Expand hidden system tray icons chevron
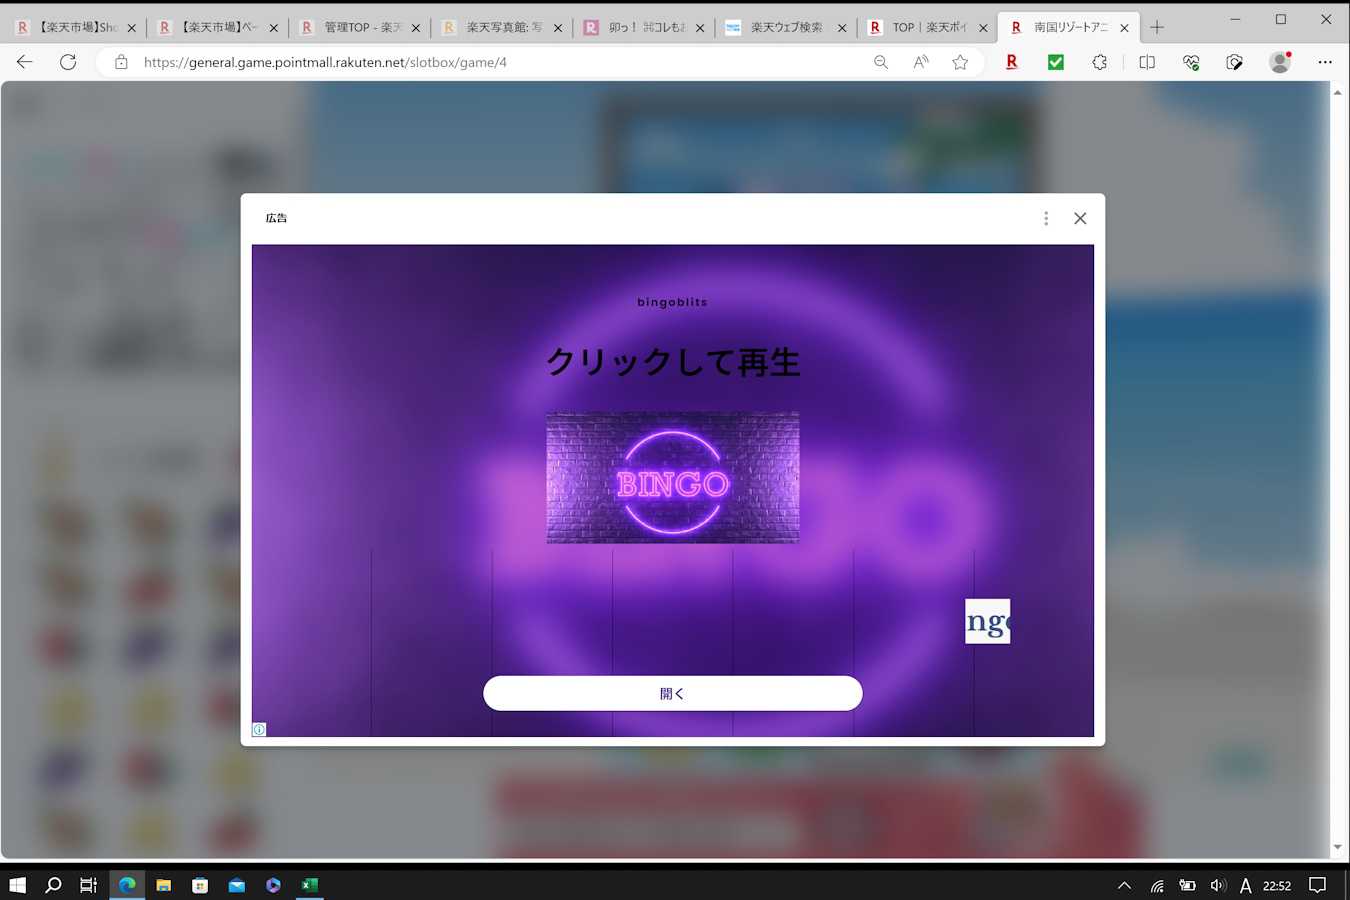Screen dimensions: 1350x900 coord(1124,885)
